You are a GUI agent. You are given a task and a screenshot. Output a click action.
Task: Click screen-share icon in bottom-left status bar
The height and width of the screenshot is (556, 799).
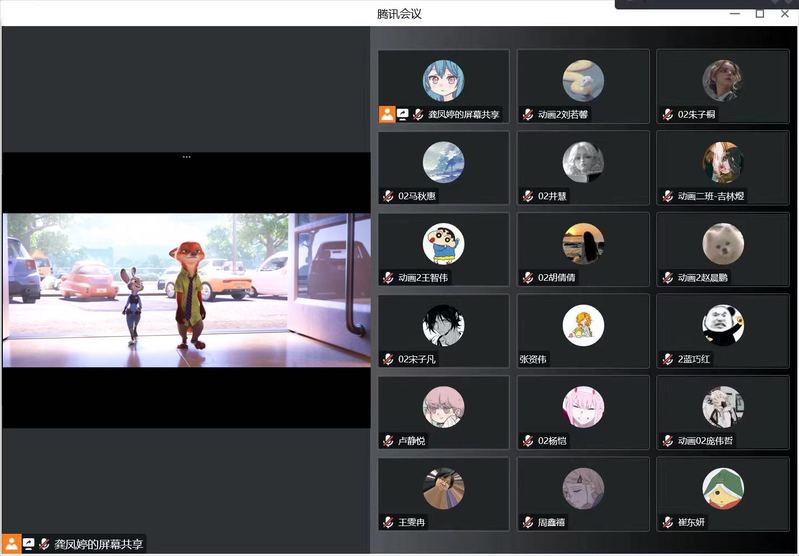pos(29,544)
